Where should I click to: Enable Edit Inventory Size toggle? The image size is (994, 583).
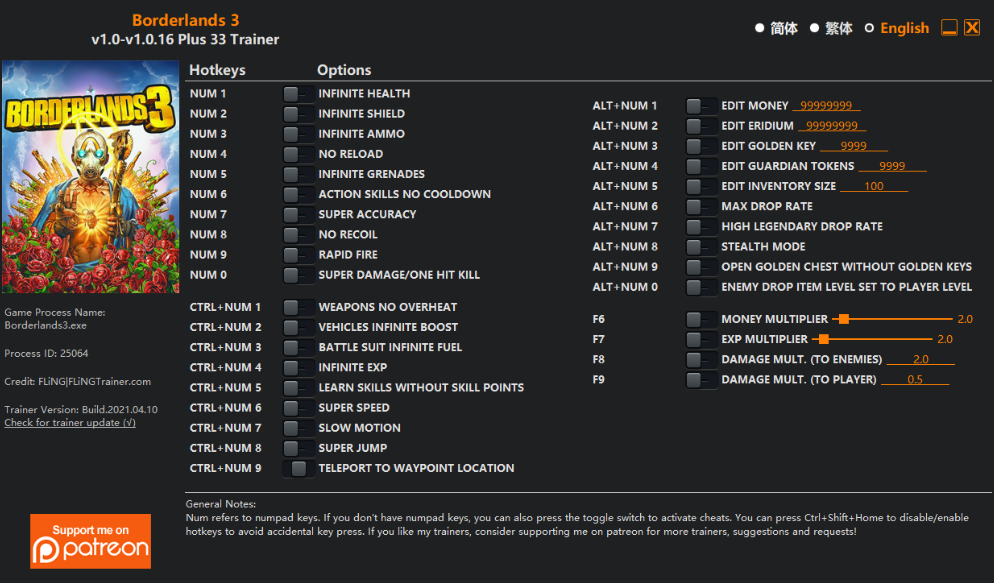pyautogui.click(x=701, y=186)
